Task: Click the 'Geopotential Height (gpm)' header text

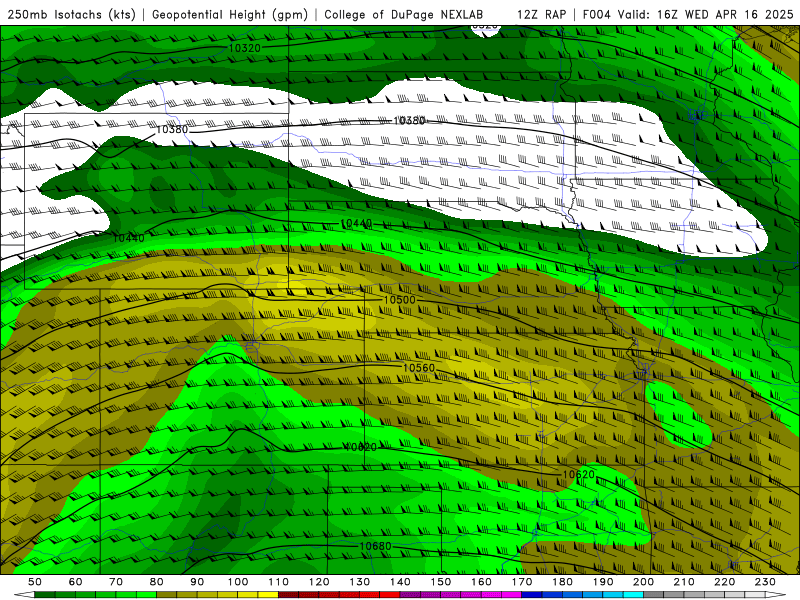Action: pyautogui.click(x=230, y=14)
